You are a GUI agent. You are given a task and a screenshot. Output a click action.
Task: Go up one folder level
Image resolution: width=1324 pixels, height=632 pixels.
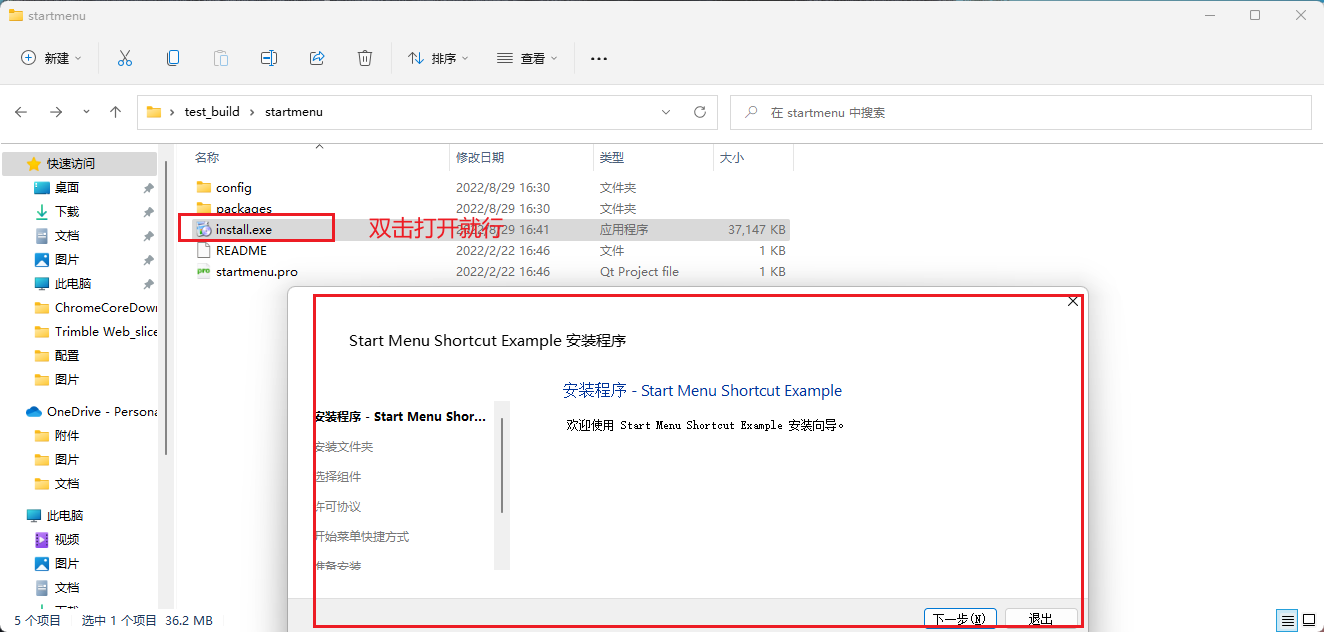[x=116, y=112]
